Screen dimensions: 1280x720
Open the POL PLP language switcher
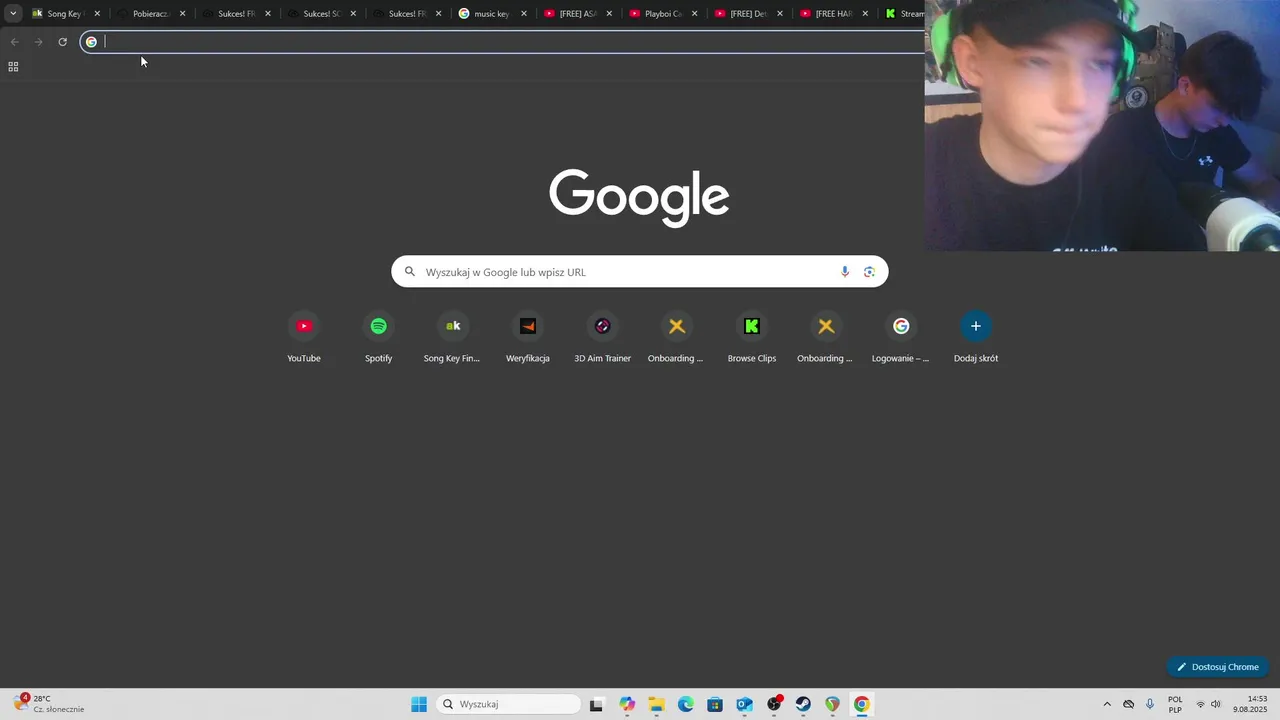[1175, 704]
